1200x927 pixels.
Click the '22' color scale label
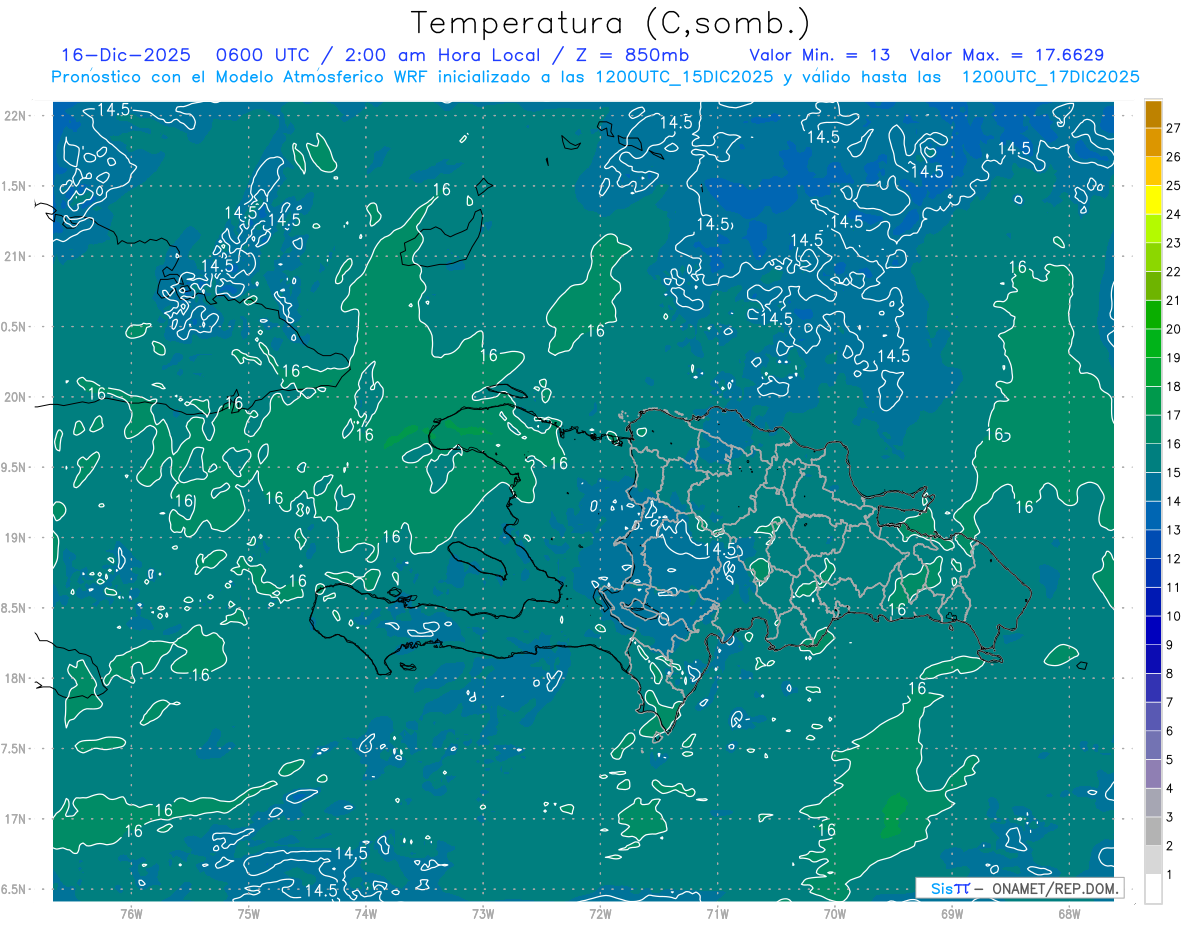pos(1174,272)
